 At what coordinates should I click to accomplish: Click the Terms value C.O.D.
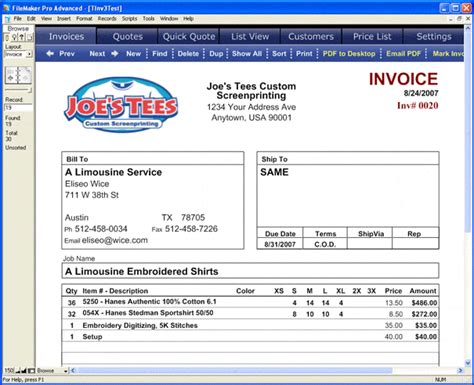(x=325, y=244)
